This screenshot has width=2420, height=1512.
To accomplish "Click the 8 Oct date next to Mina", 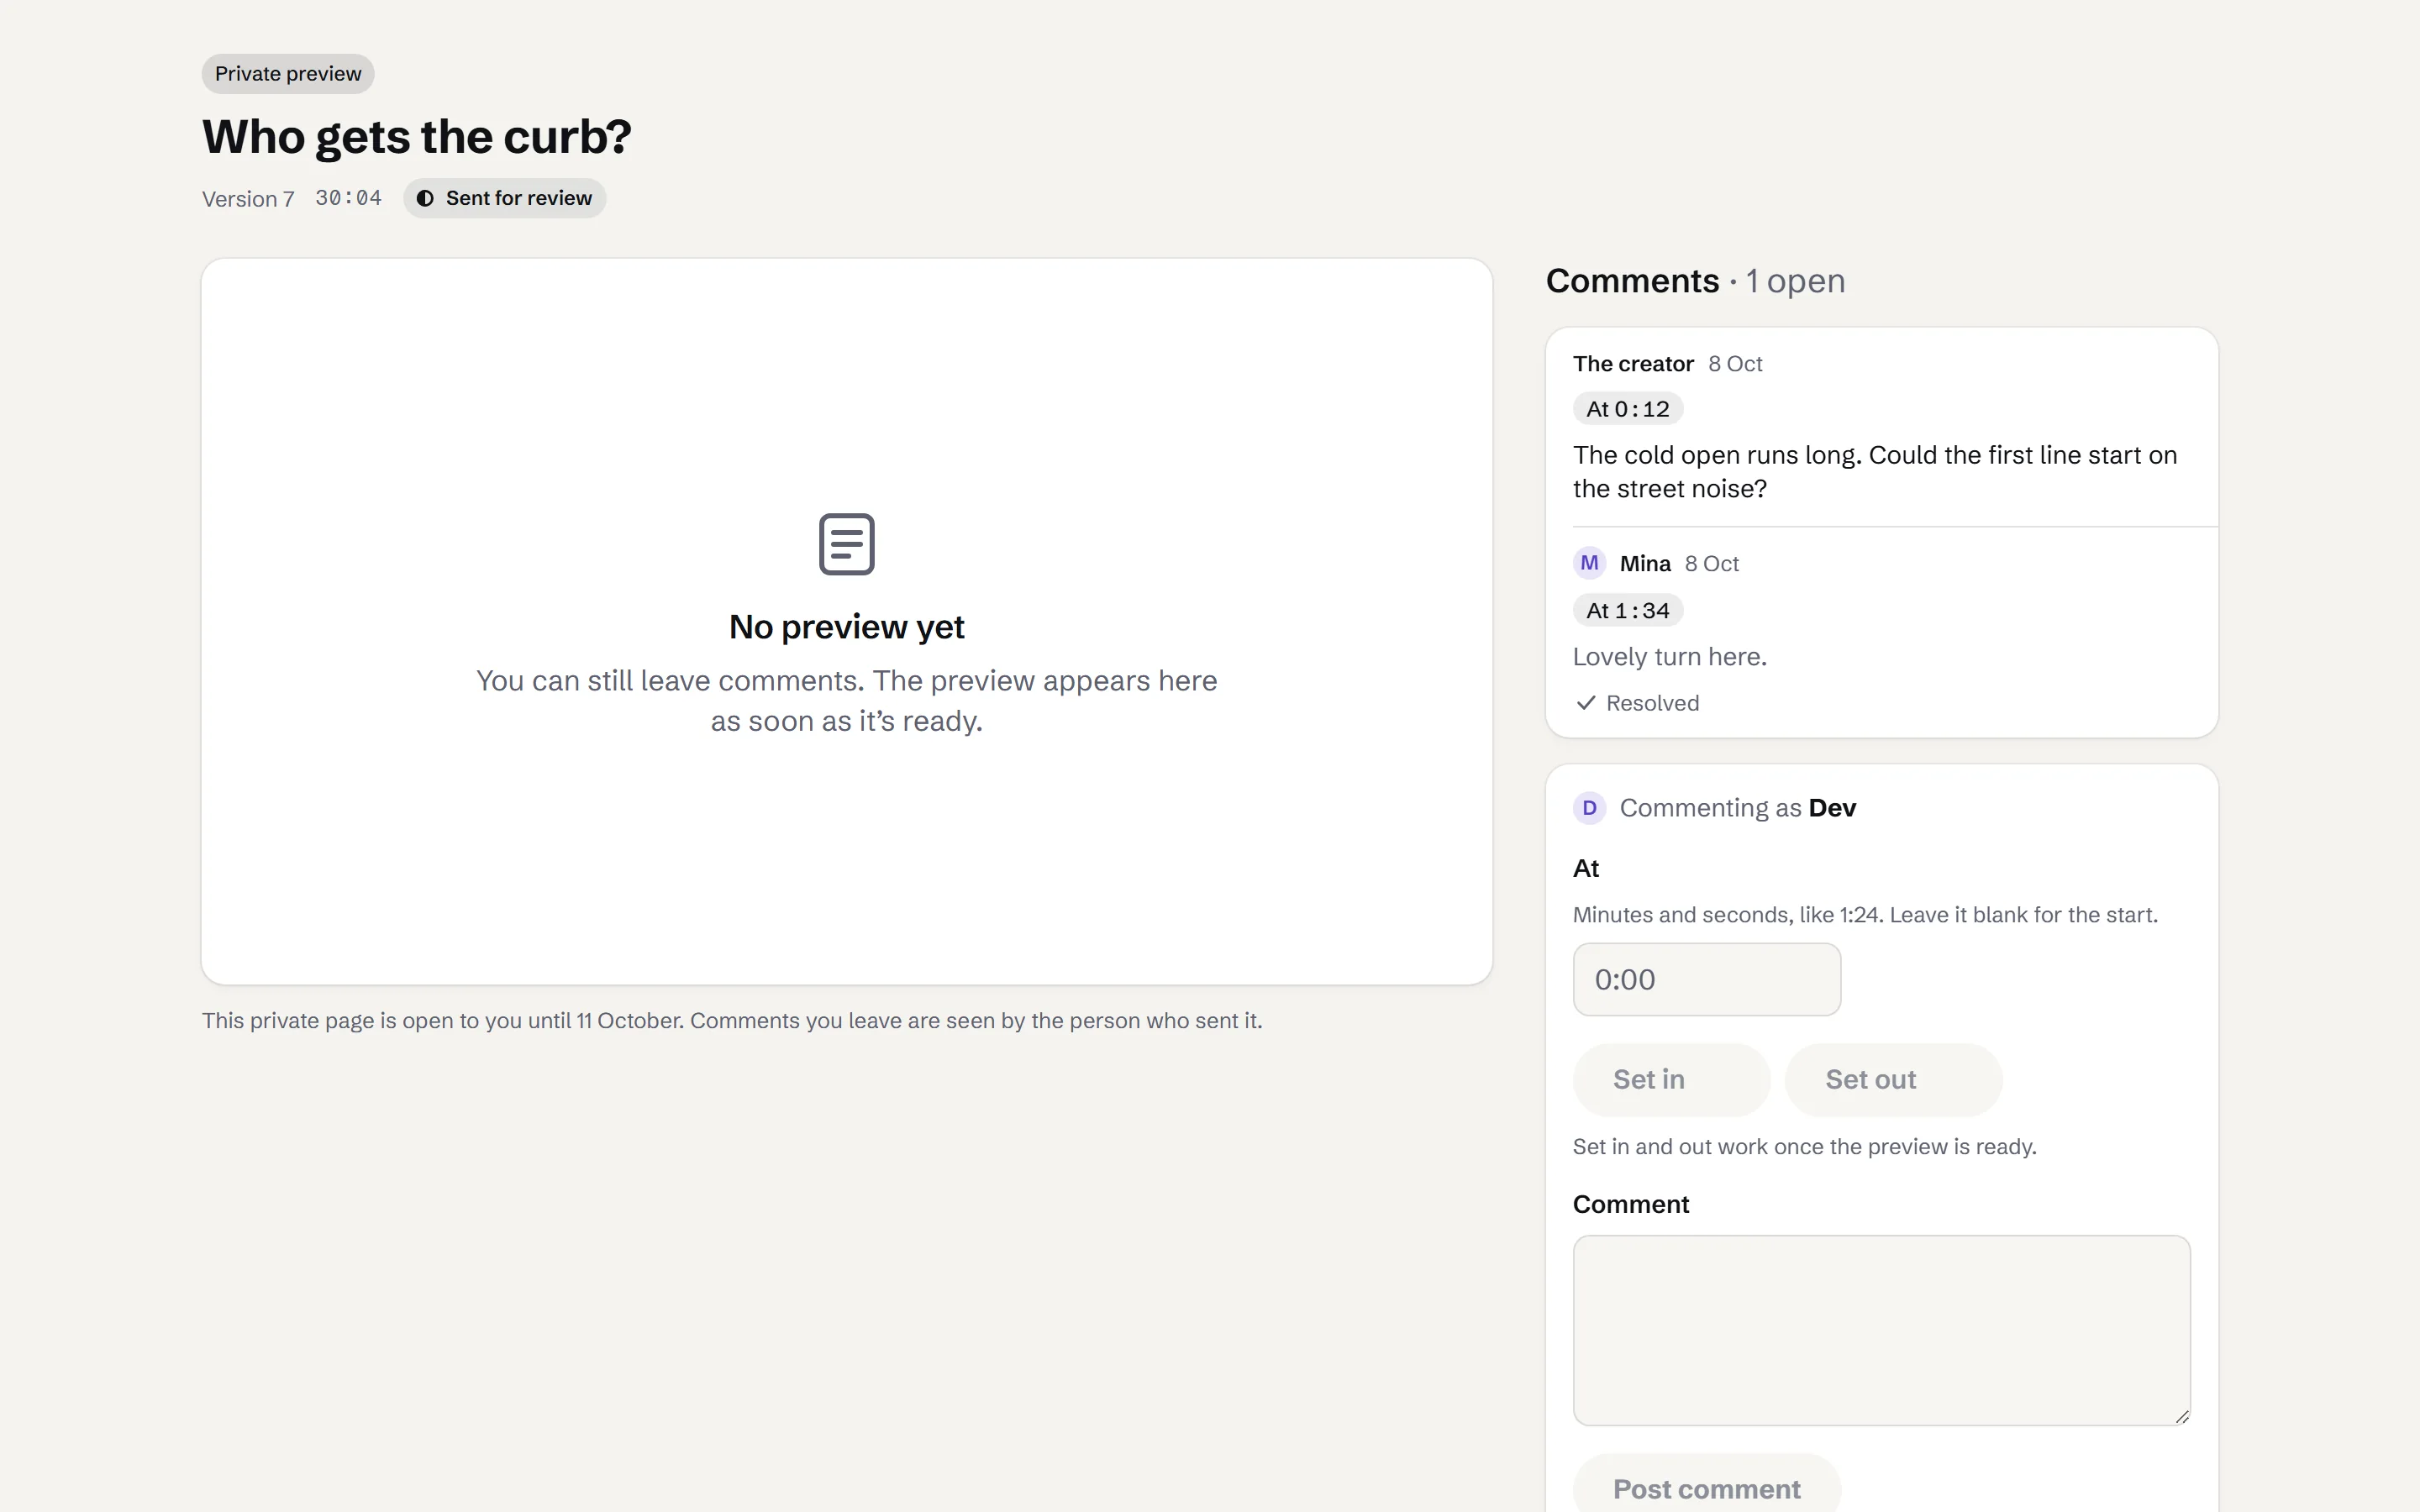I will point(1712,564).
